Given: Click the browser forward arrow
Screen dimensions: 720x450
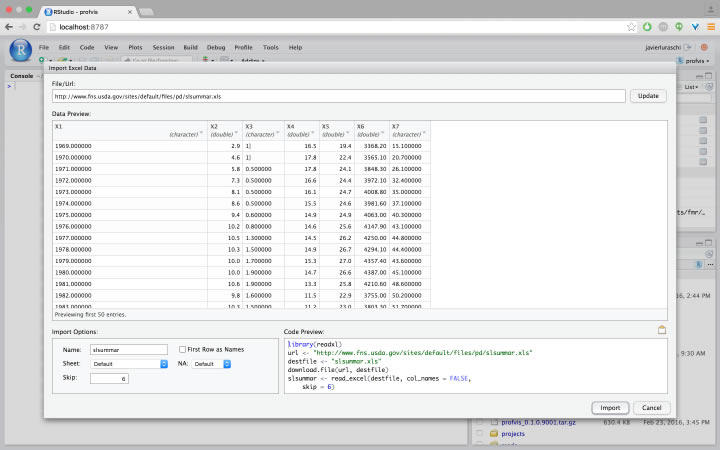Looking at the screenshot, I should 23,27.
